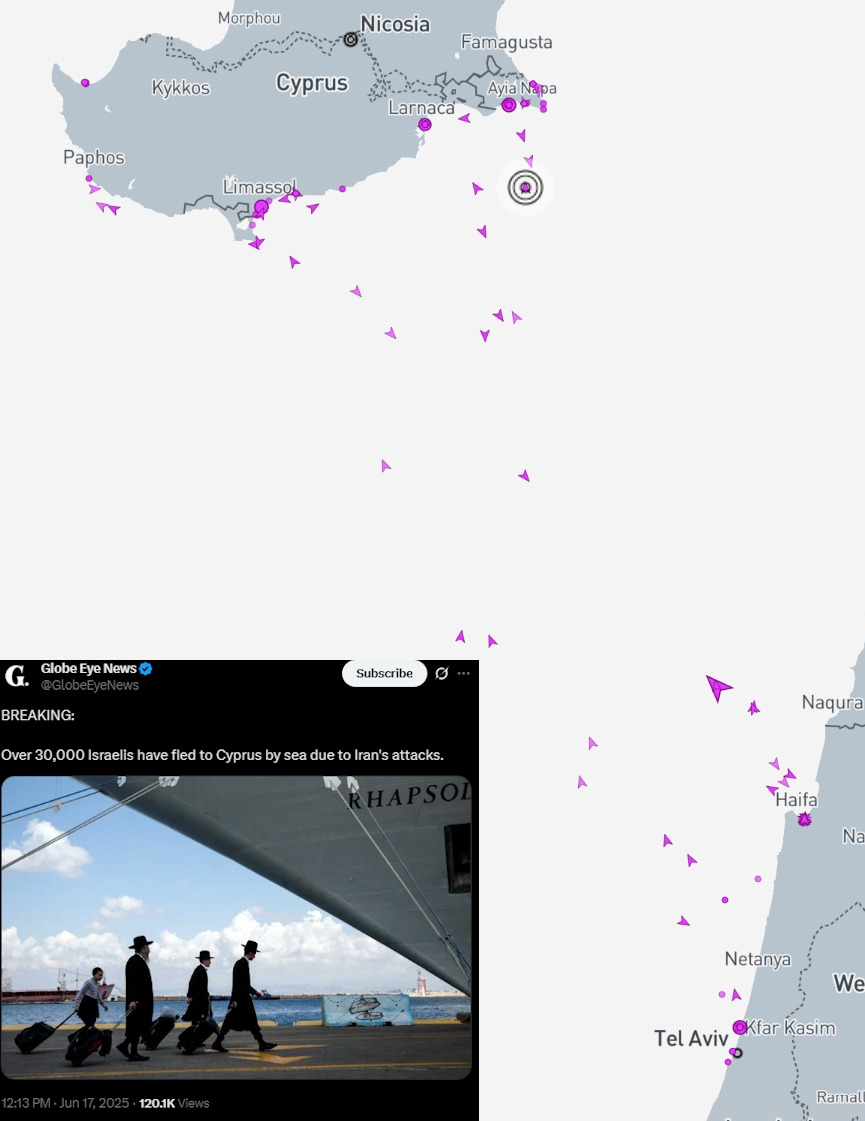Open the tweet photo of men with luggage
Viewport: 865px width, 1121px height.
236,927
